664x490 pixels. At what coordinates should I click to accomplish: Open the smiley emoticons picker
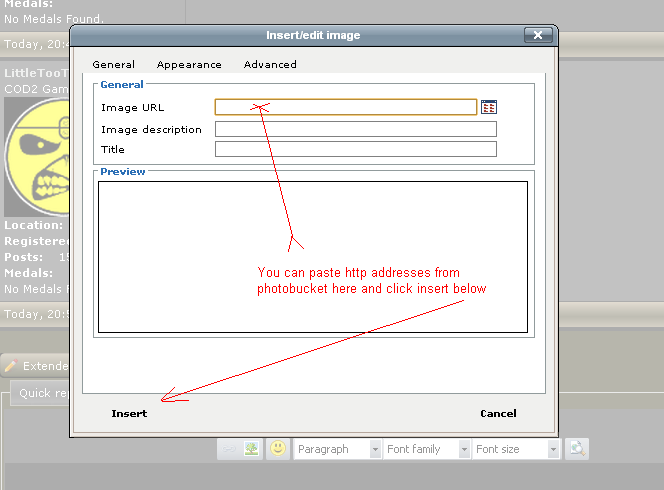click(x=278, y=448)
